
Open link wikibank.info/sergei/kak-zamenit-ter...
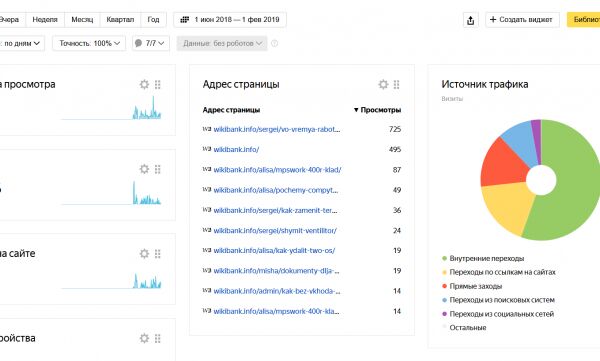pyautogui.click(x=276, y=210)
